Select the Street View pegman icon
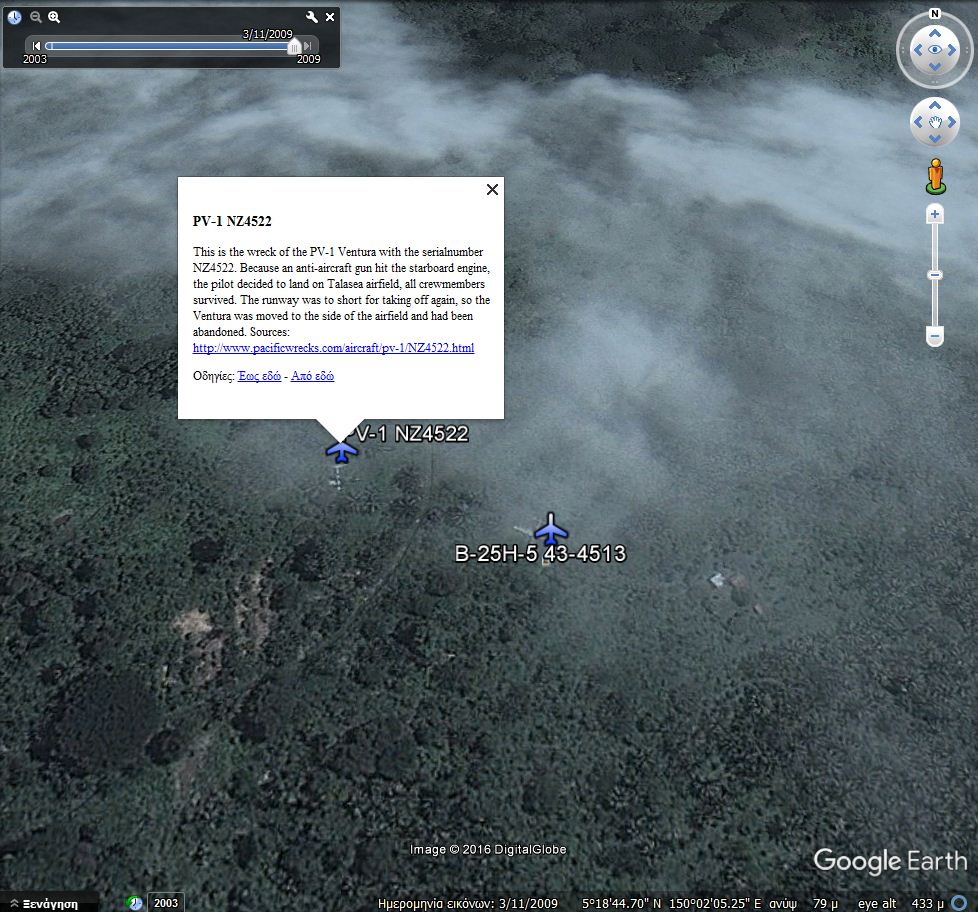 click(x=935, y=177)
